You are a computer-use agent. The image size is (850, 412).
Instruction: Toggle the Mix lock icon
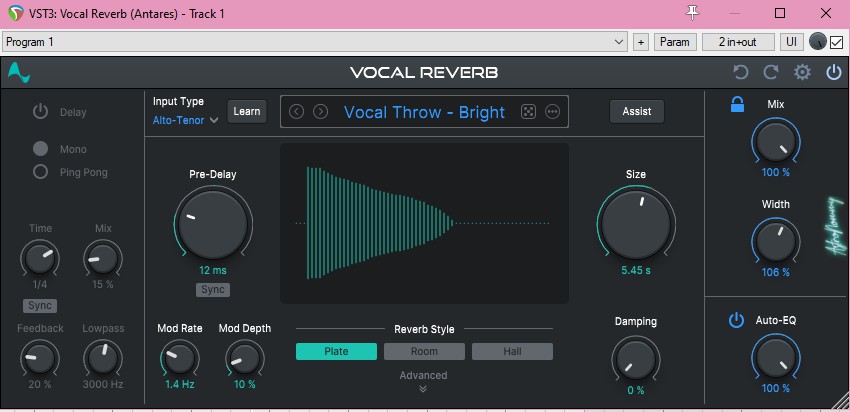(x=737, y=104)
